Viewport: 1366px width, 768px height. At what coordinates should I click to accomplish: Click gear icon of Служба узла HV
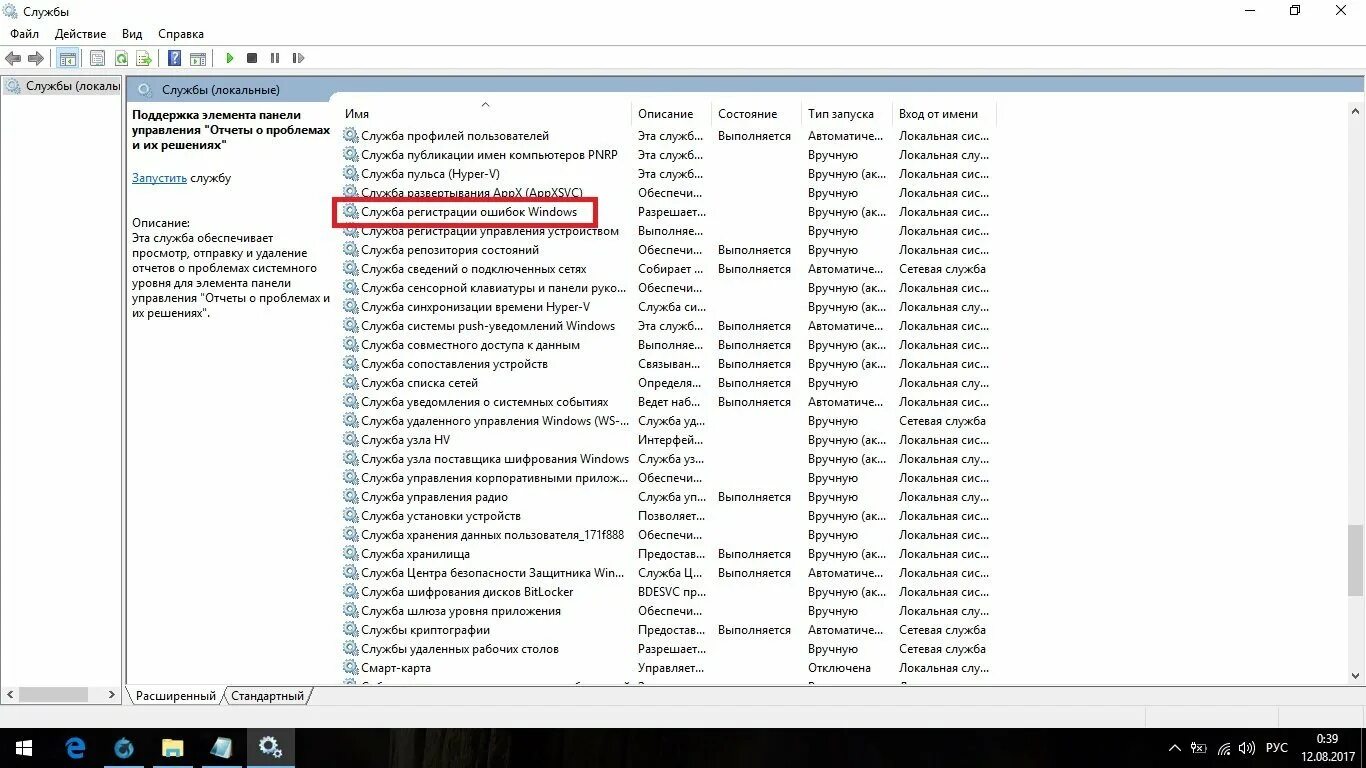point(351,440)
